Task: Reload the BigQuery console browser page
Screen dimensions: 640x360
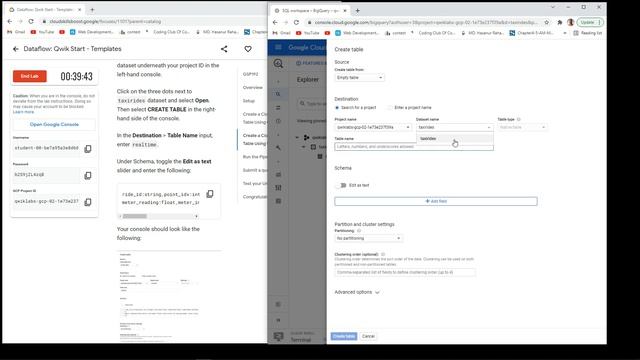Action: pos(296,22)
